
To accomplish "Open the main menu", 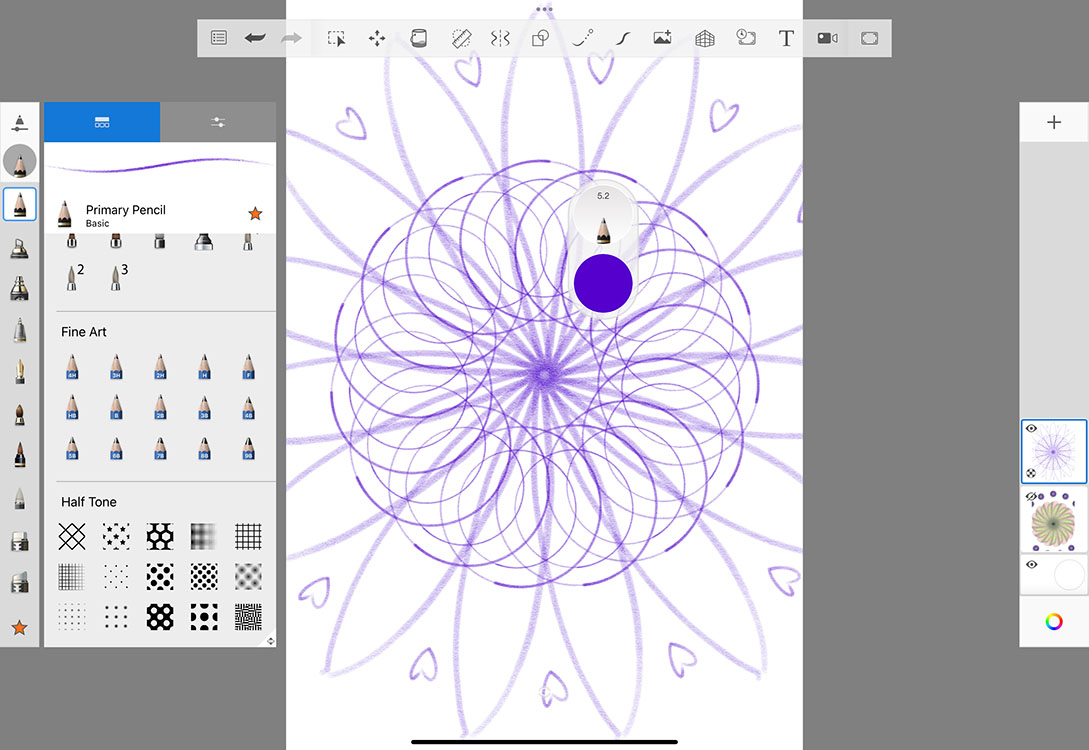I will (218, 38).
